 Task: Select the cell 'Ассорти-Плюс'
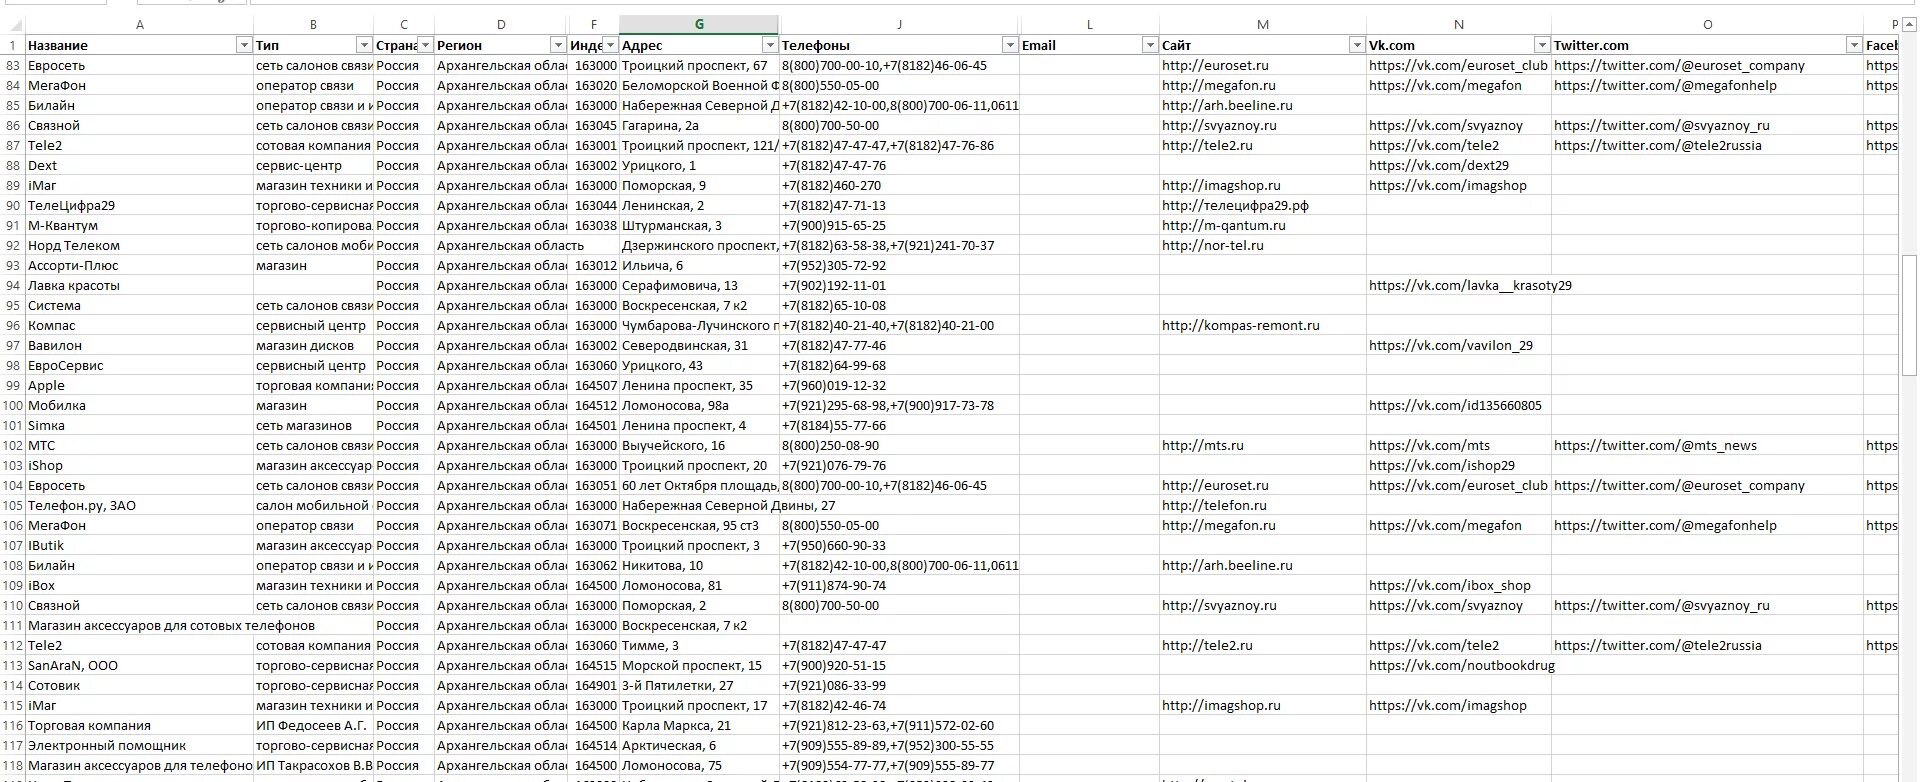click(x=139, y=265)
